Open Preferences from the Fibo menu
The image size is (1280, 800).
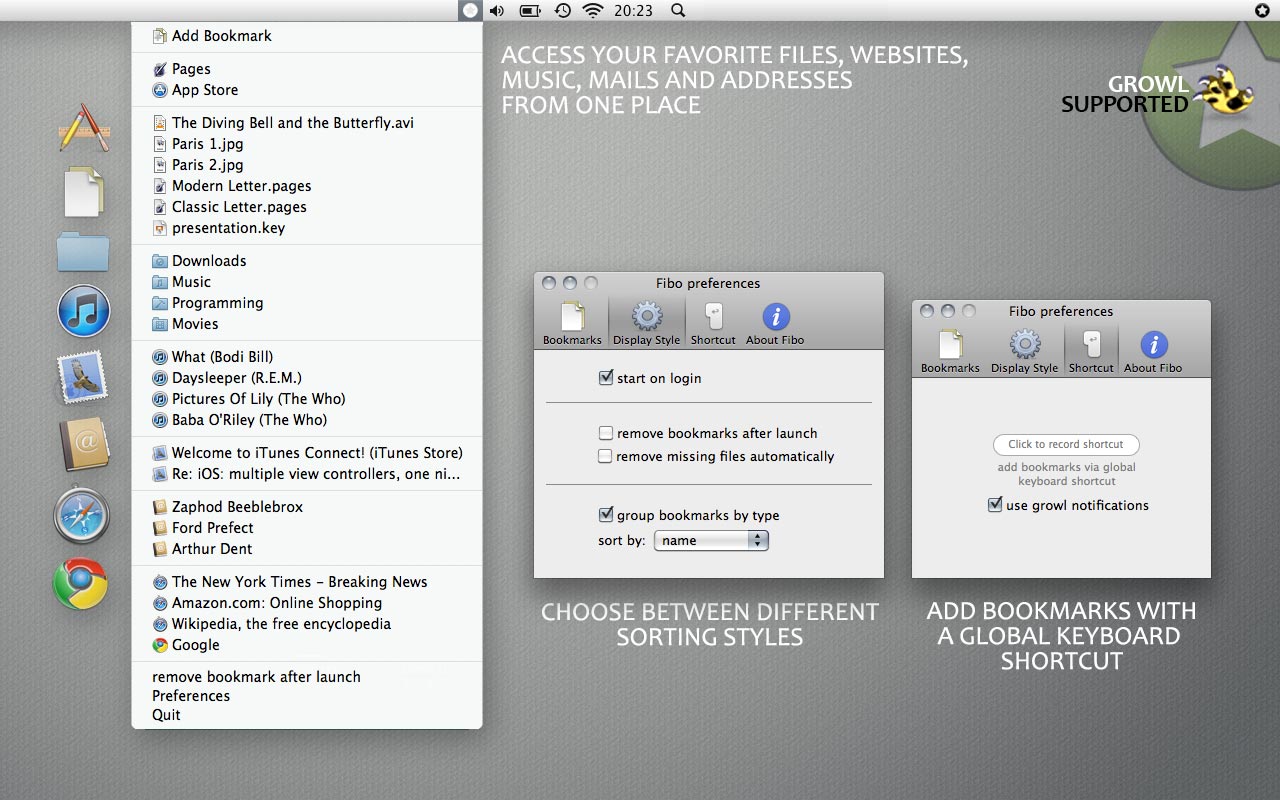coord(307,696)
